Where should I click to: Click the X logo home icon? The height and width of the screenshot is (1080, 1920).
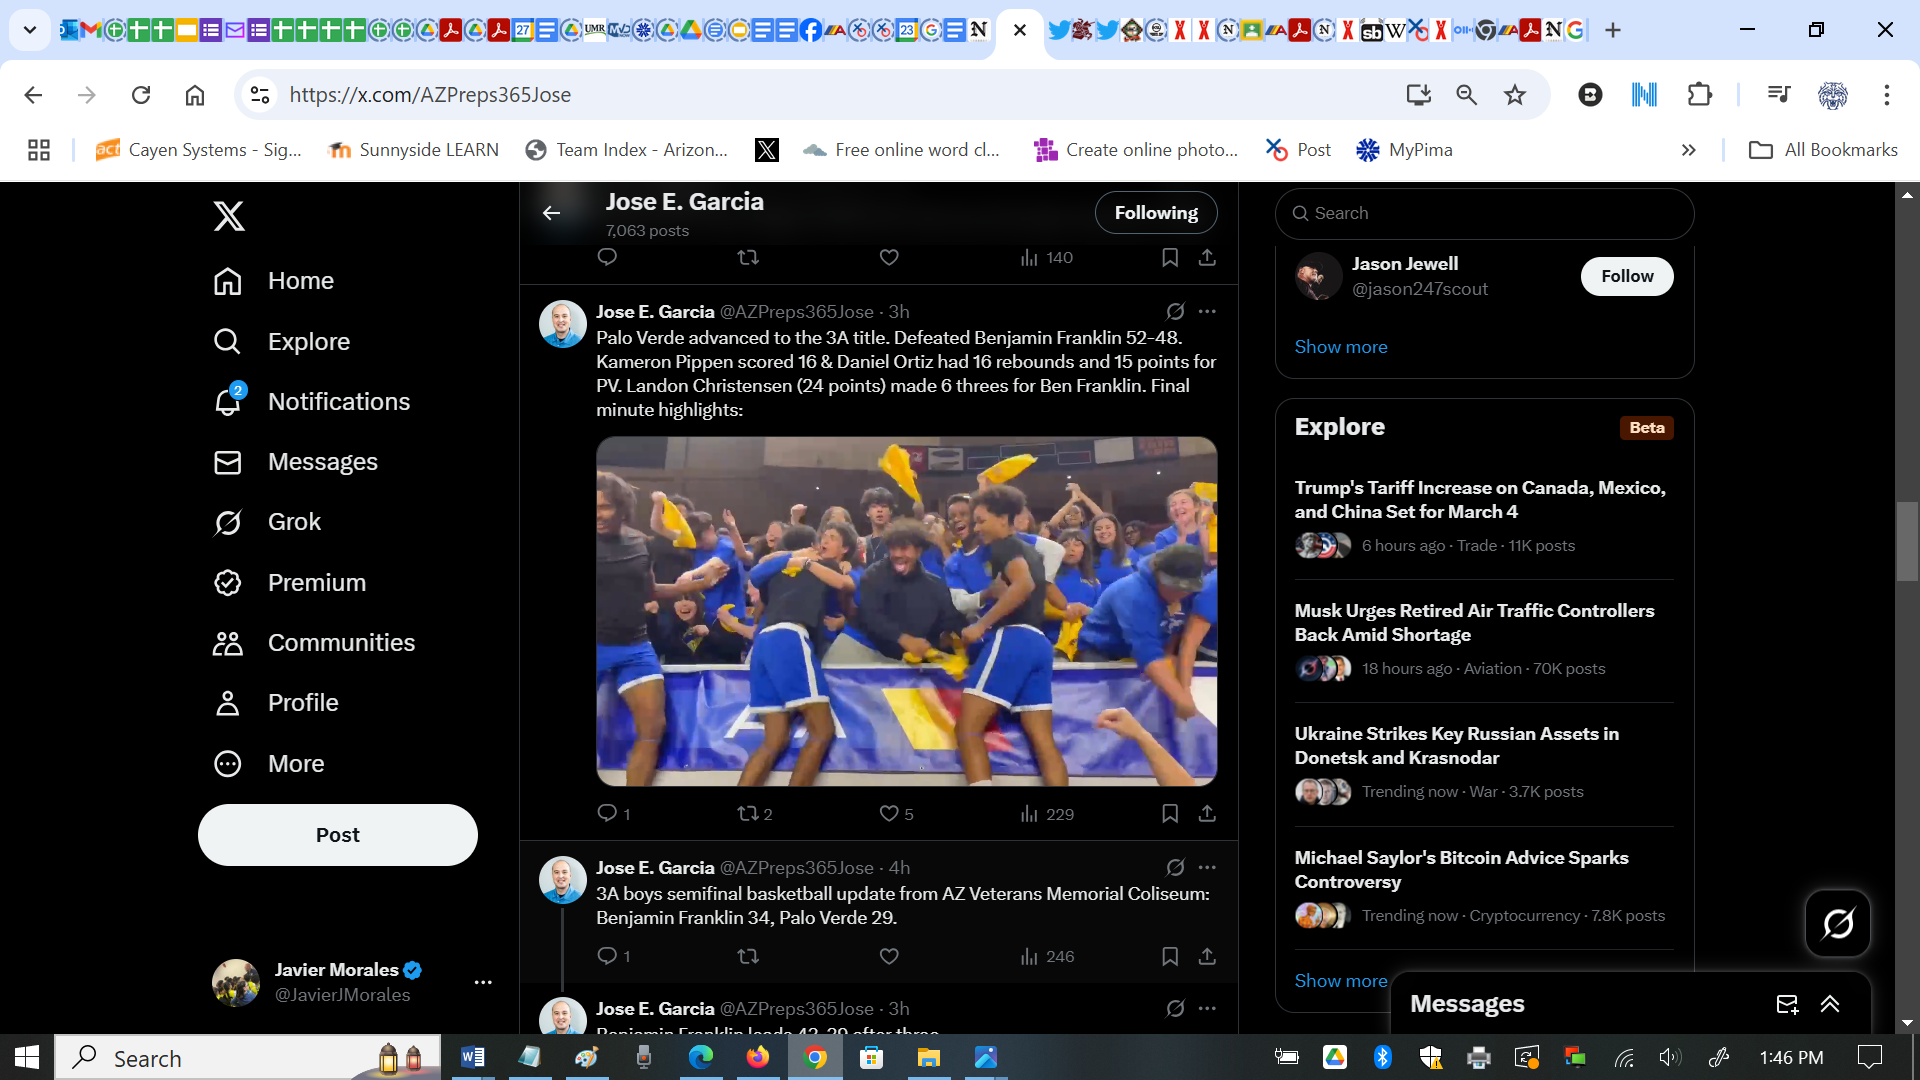click(229, 216)
